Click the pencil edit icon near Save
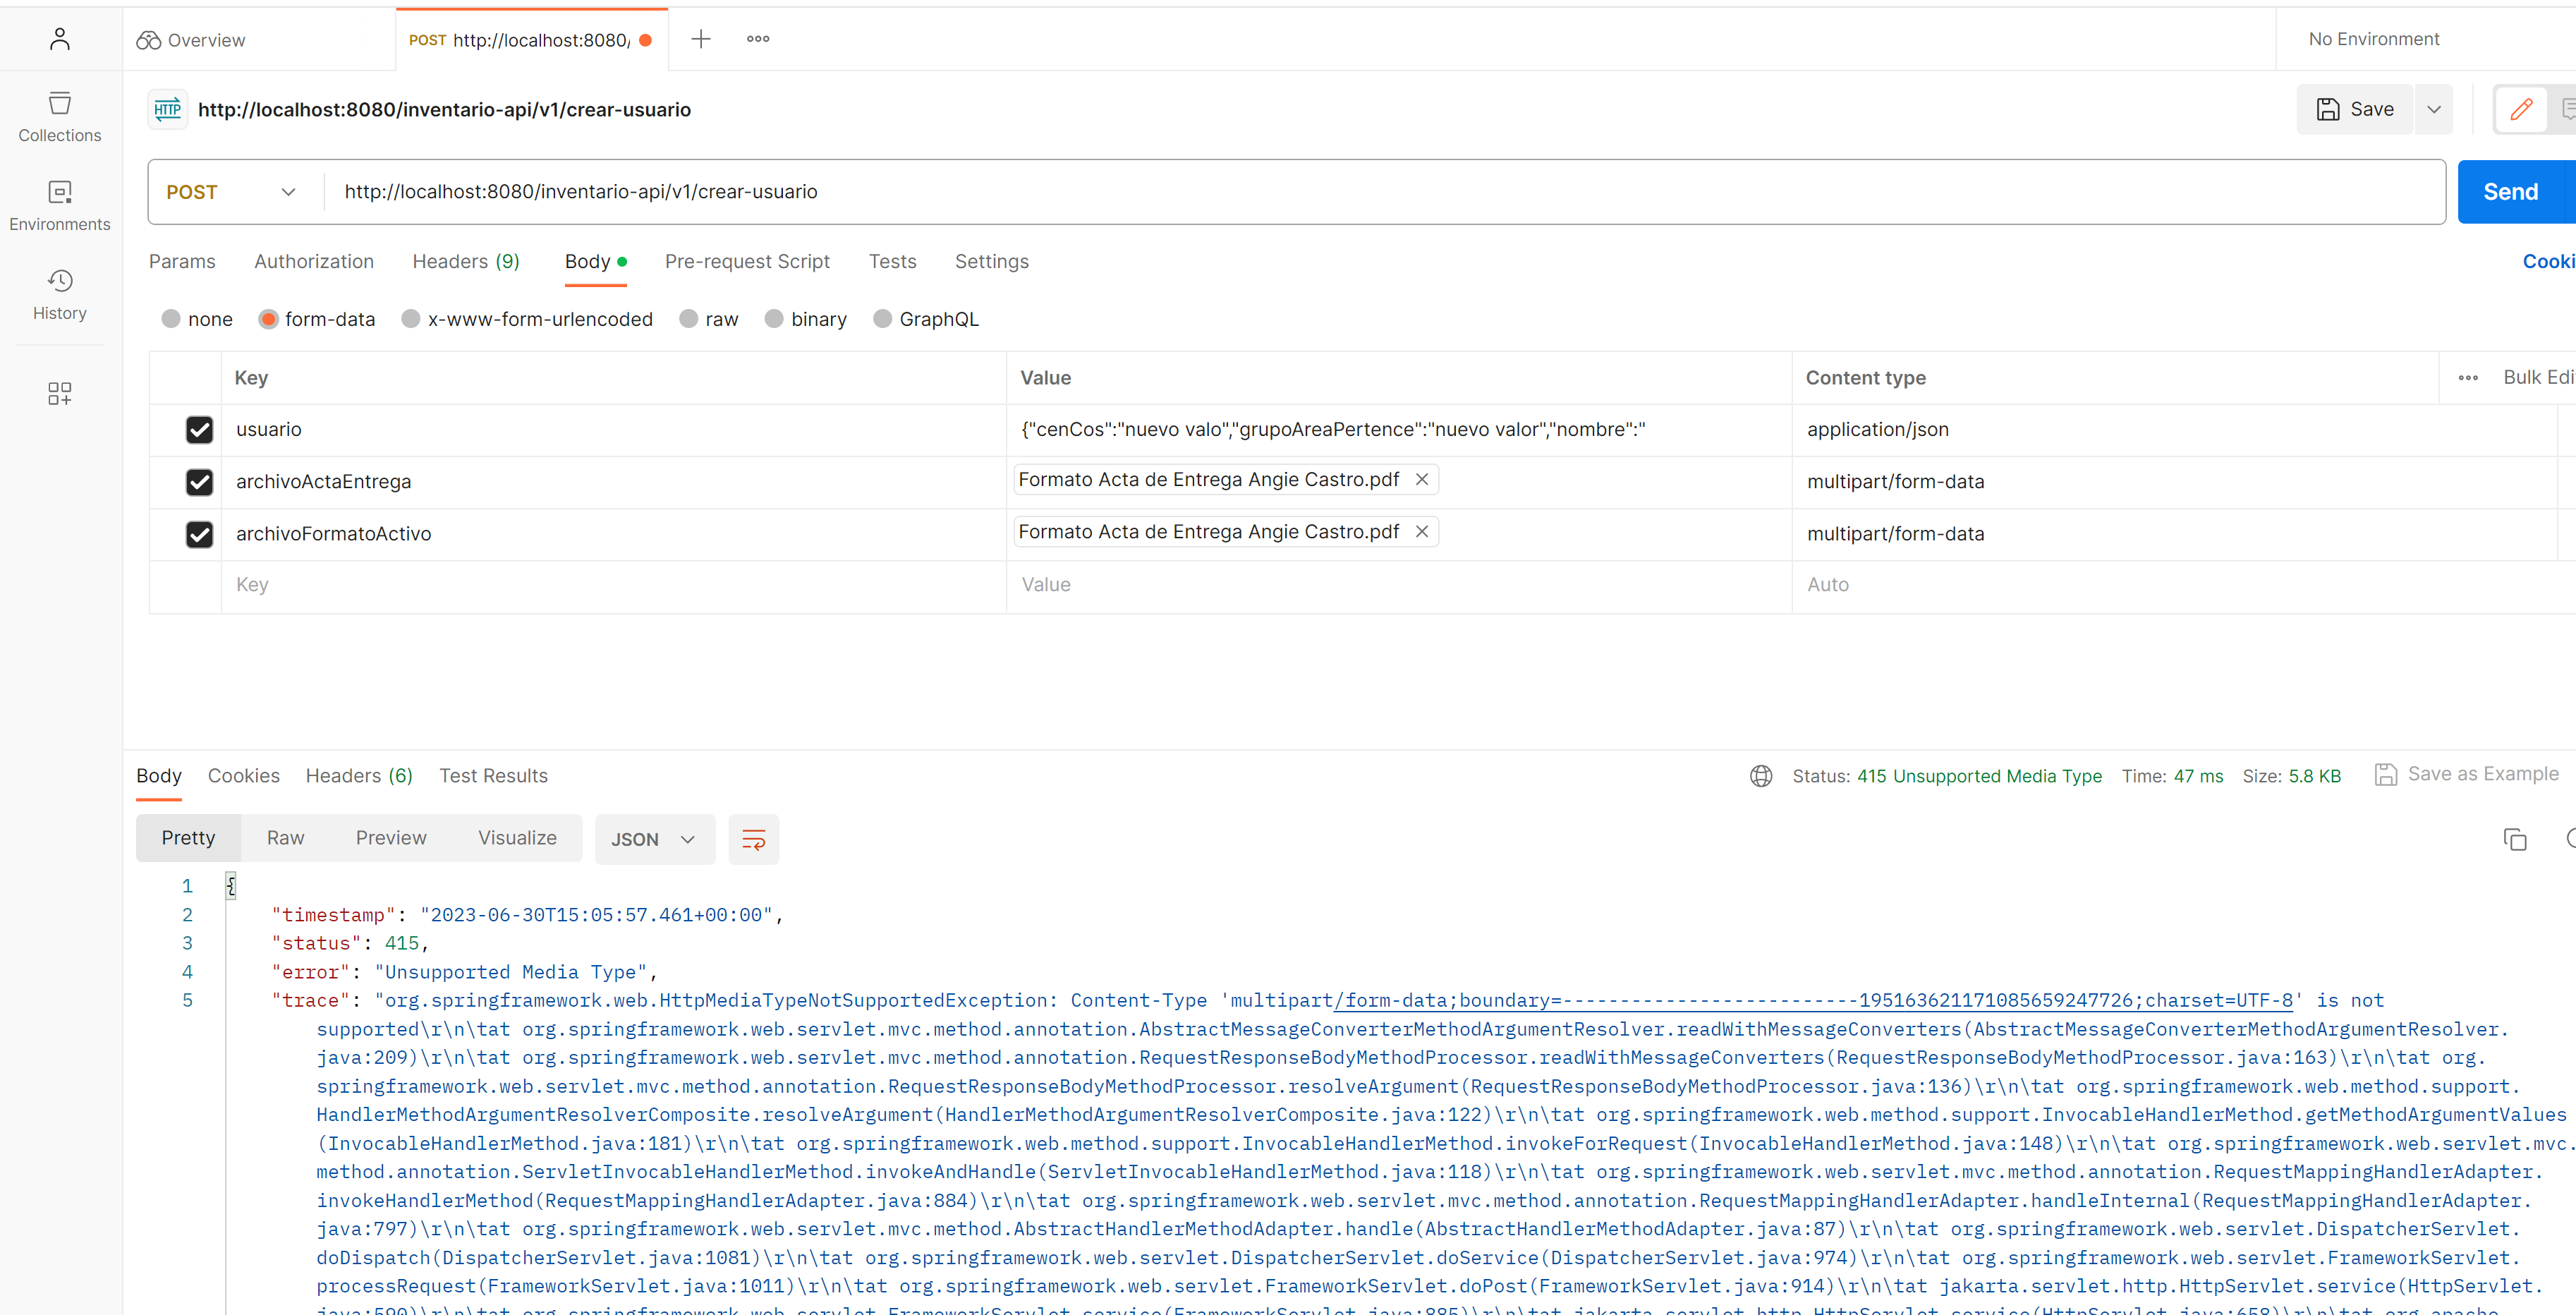This screenshot has width=2576, height=1315. (x=2521, y=109)
